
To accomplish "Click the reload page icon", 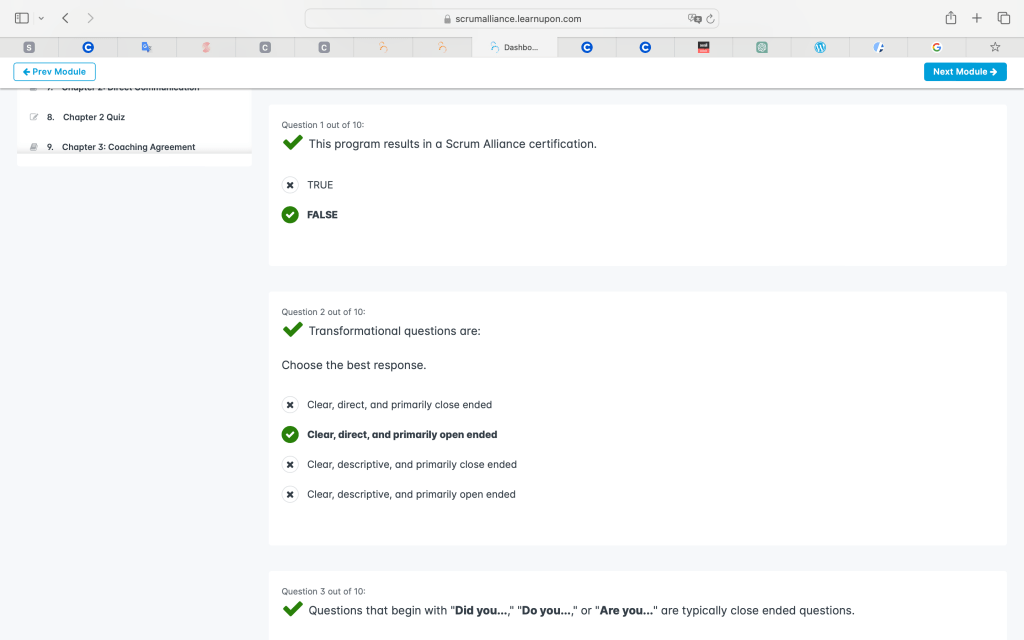I will (x=711, y=19).
